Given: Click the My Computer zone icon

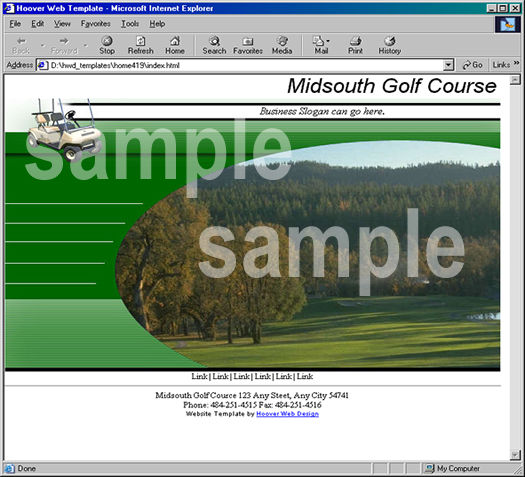Looking at the screenshot, I should click(x=429, y=468).
